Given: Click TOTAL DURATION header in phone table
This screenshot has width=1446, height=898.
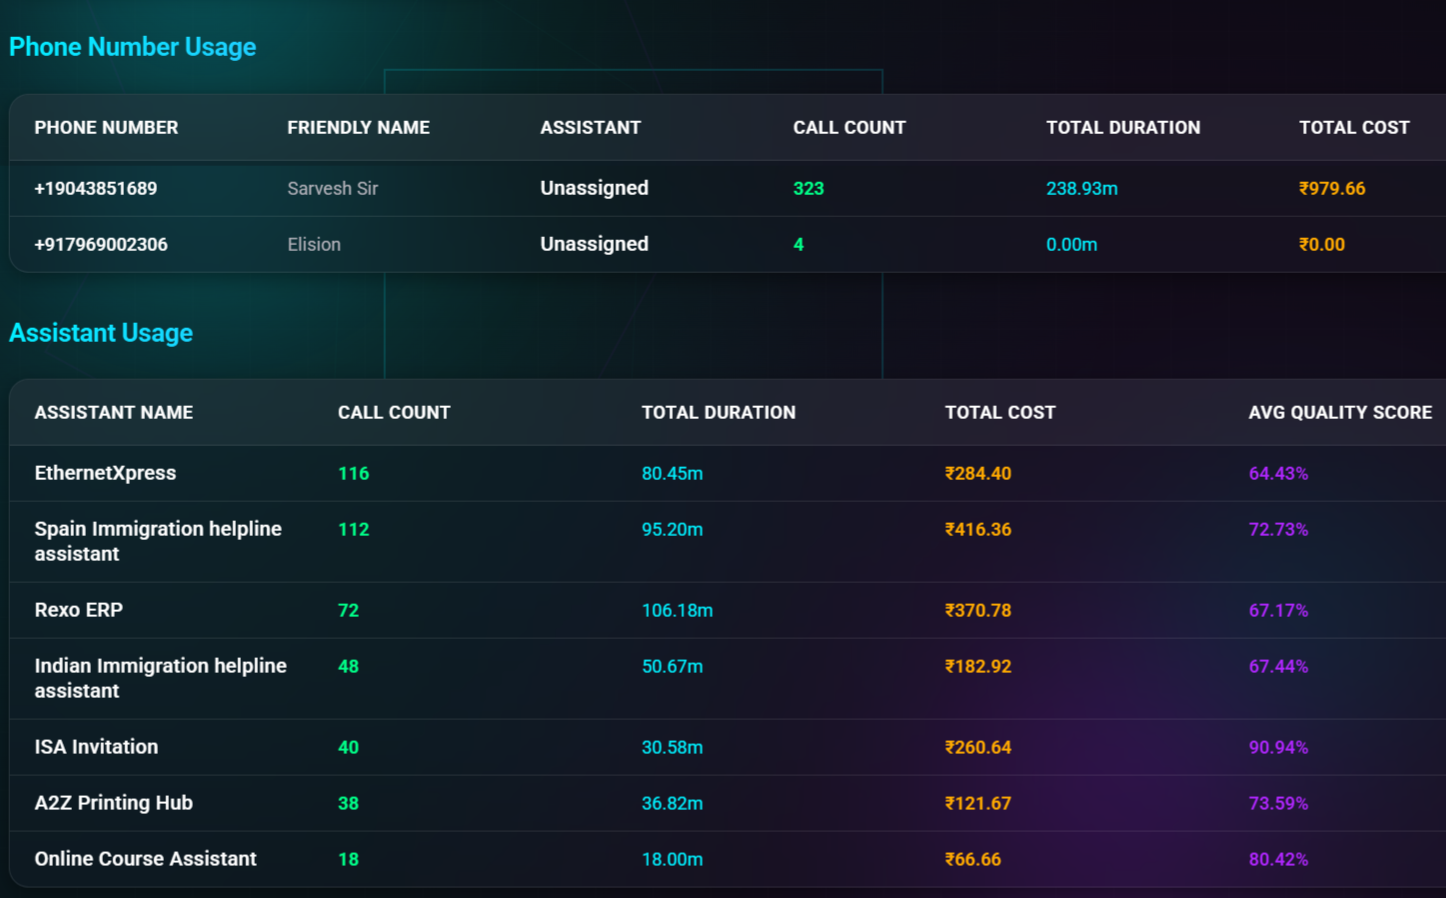Looking at the screenshot, I should [x=1123, y=128].
